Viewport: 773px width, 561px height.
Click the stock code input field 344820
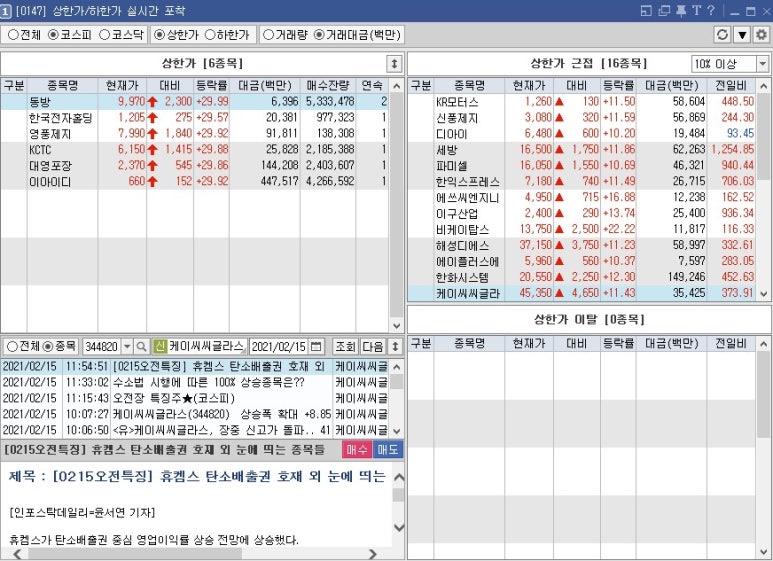pyautogui.click(x=102, y=347)
